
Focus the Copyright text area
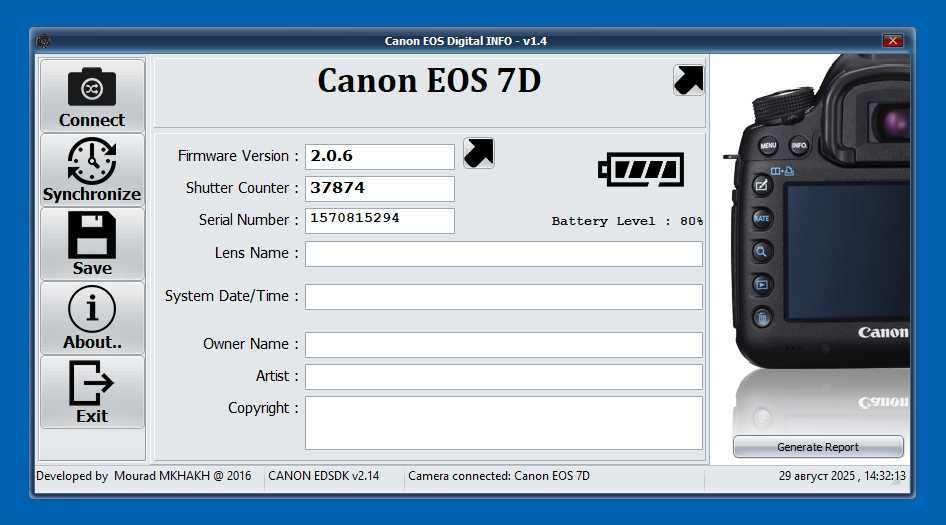pos(504,423)
